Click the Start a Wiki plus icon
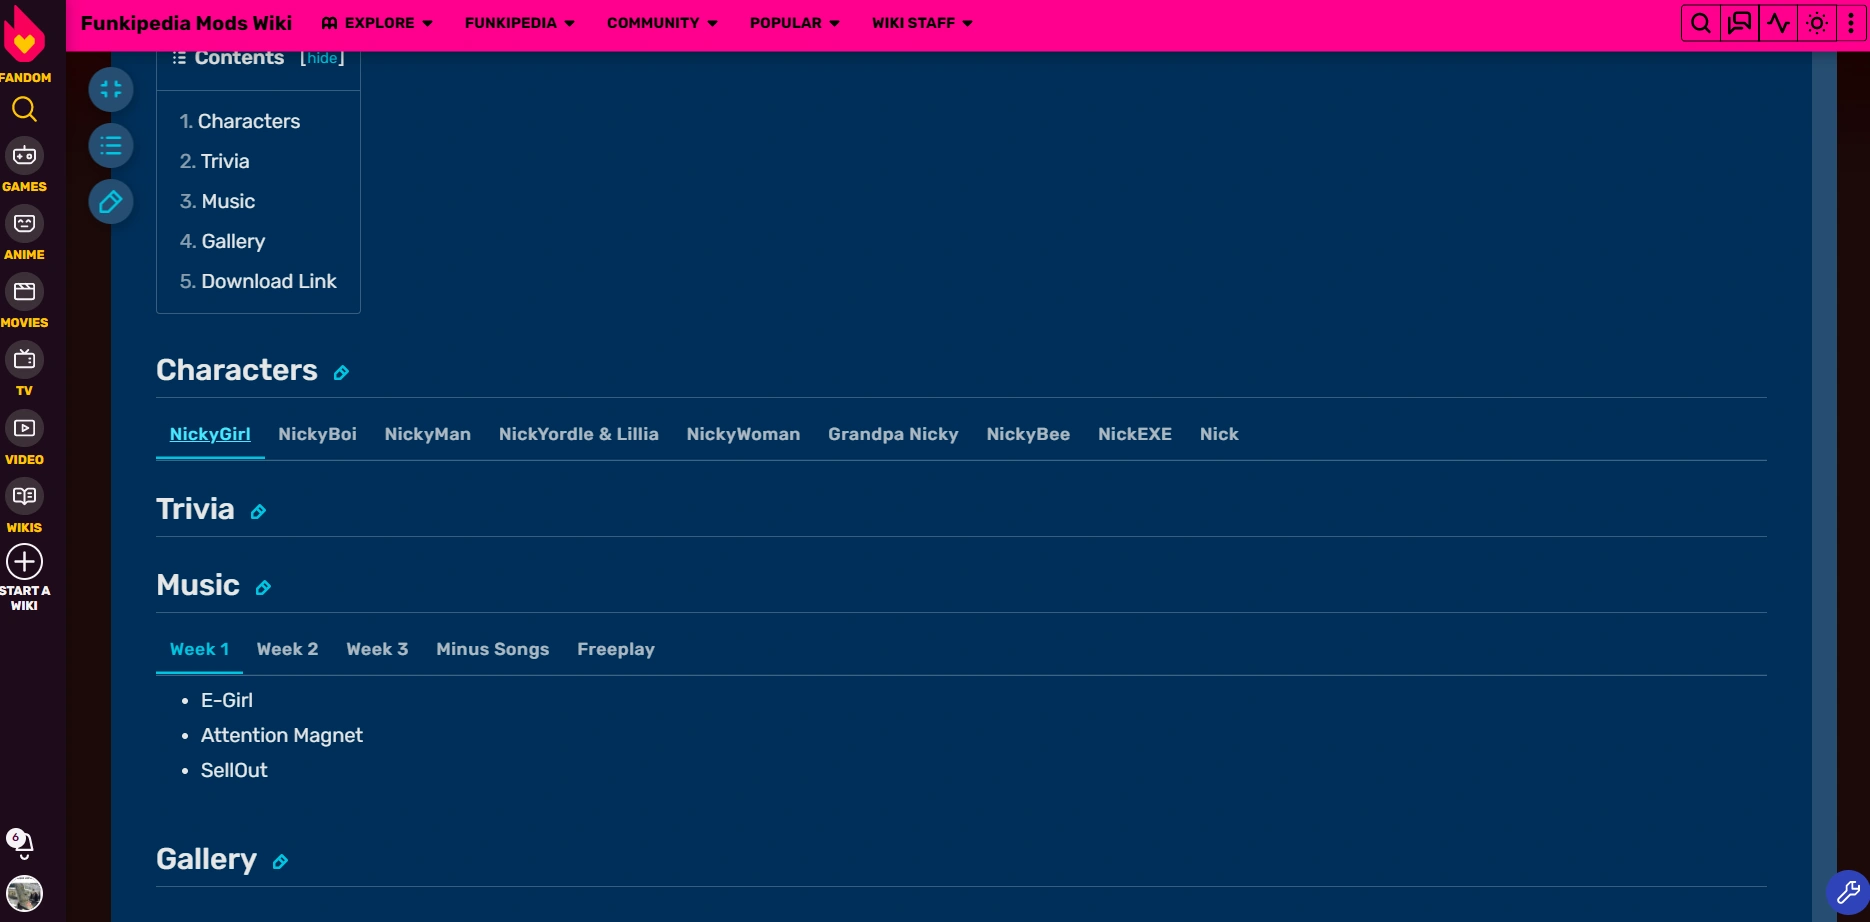The width and height of the screenshot is (1870, 922). point(24,562)
